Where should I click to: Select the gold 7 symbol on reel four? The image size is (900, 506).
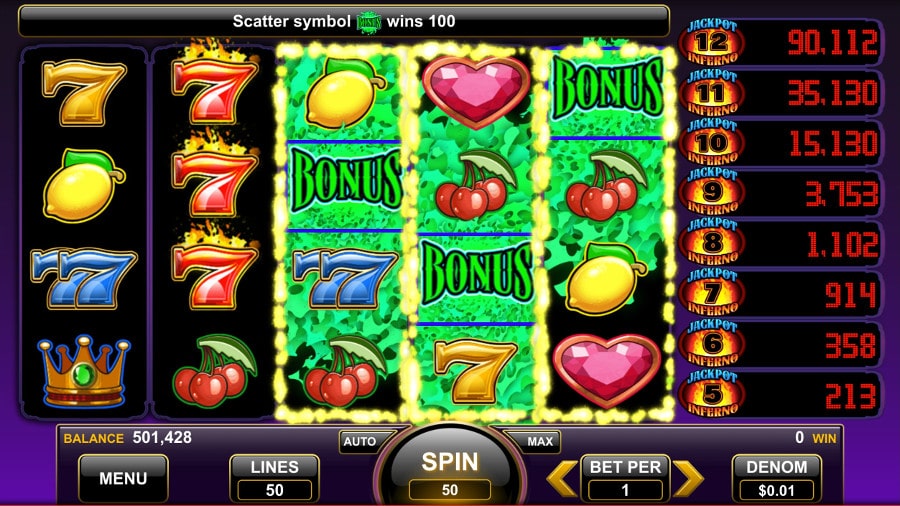point(474,372)
